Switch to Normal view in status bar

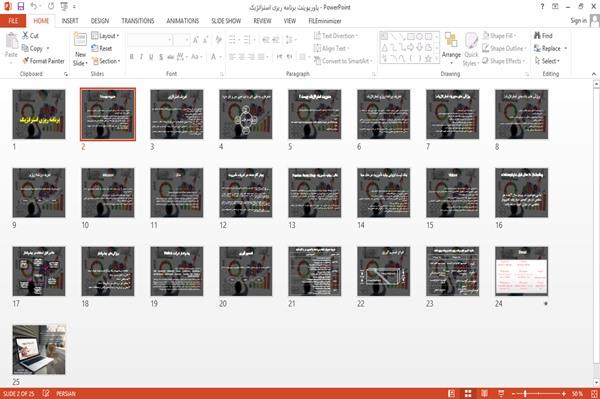[452, 394]
